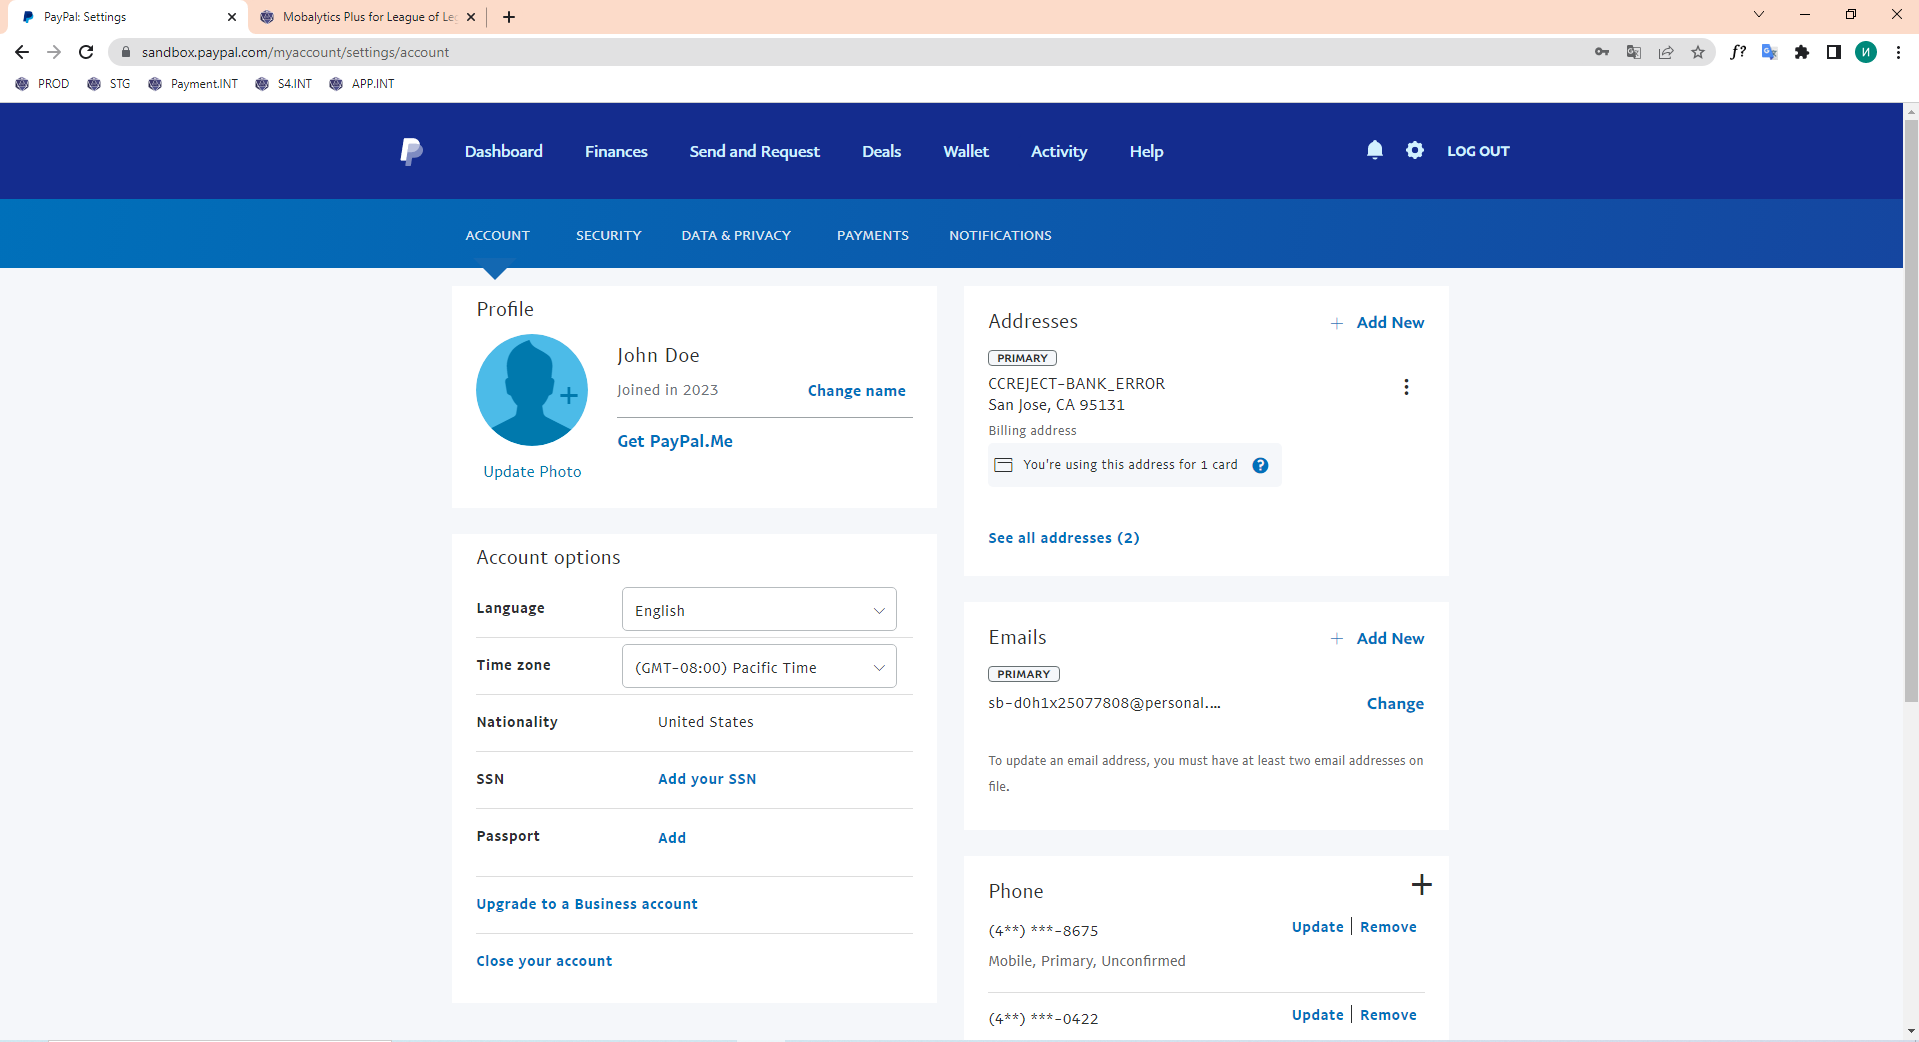Open the Deals menu item
Image resolution: width=1919 pixels, height=1042 pixels.
click(881, 151)
